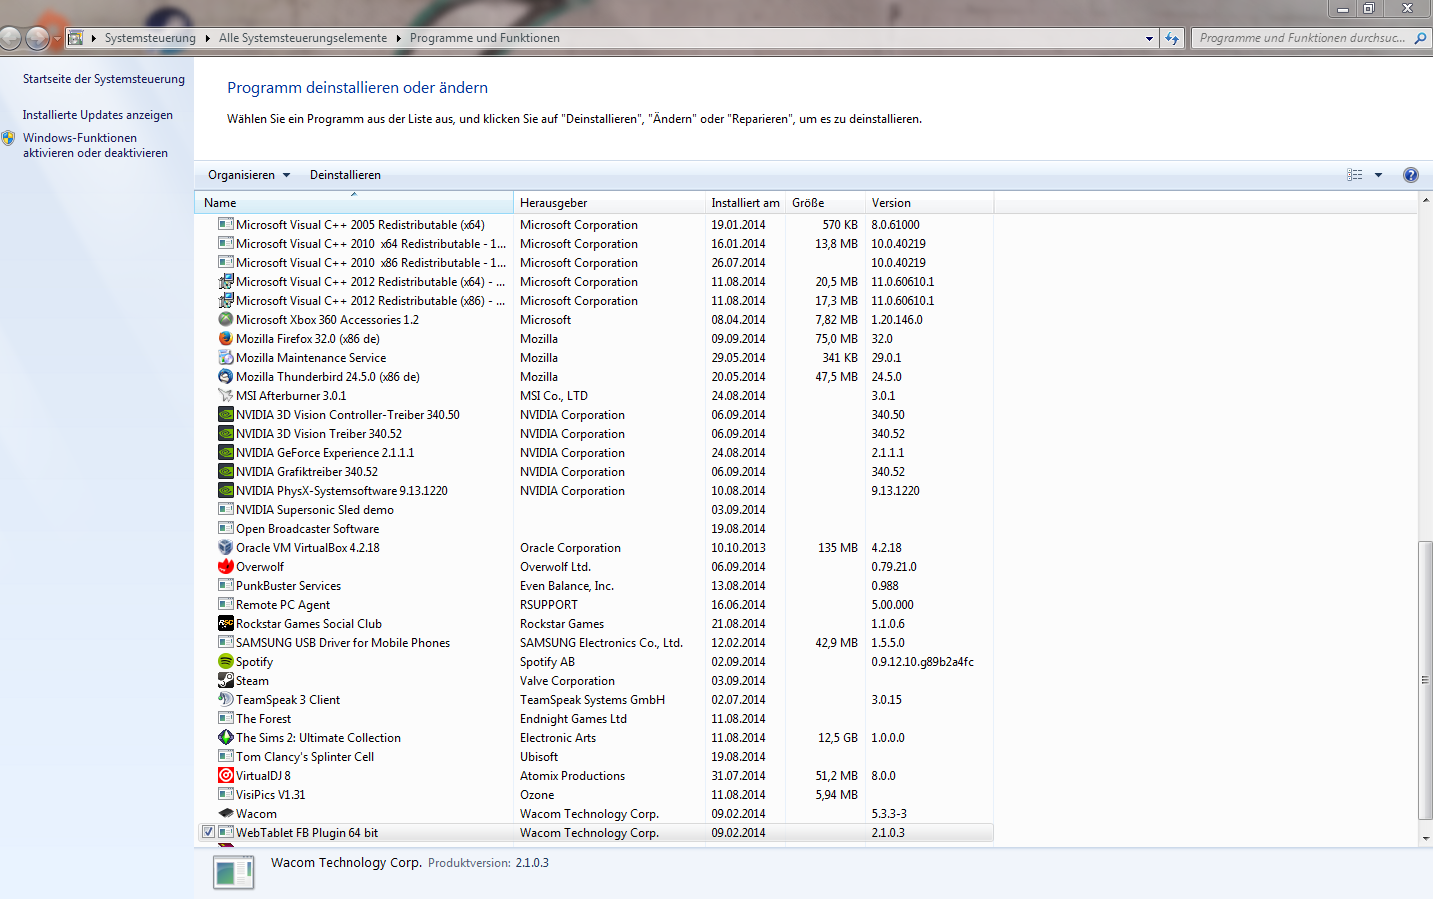
Task: Select NVIDIA 3D Vision Treiber 340.52 entry
Action: point(595,433)
